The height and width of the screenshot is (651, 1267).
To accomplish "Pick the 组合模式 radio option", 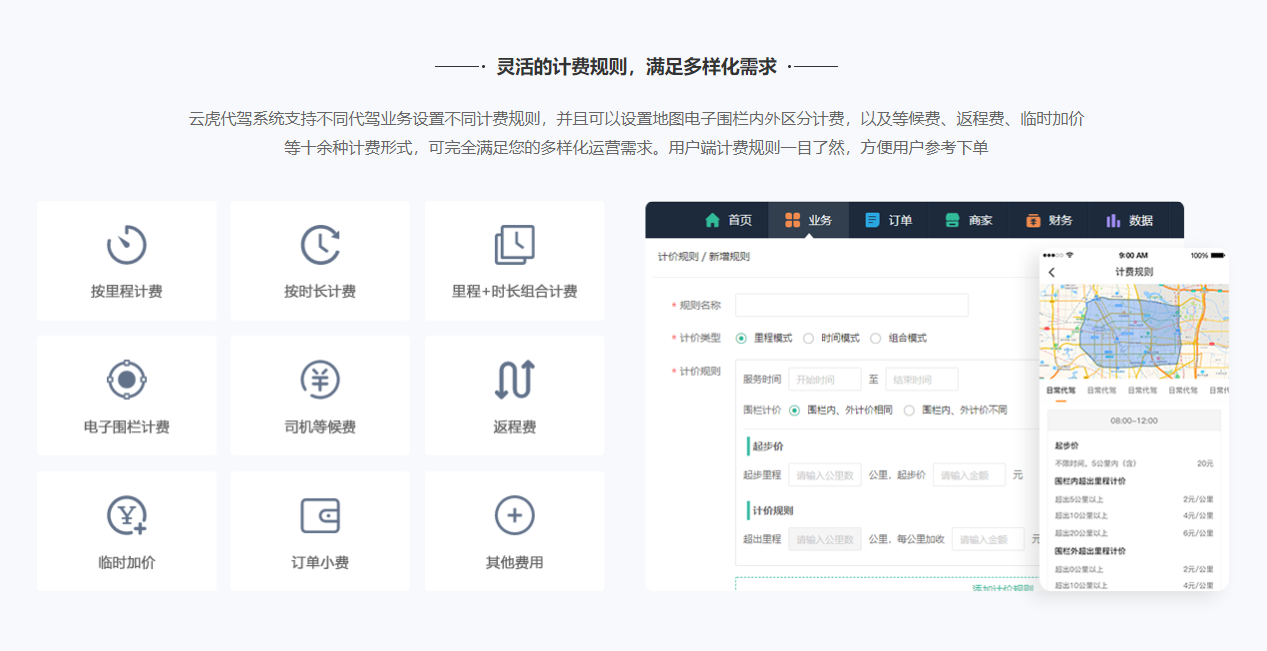I will click(x=875, y=338).
